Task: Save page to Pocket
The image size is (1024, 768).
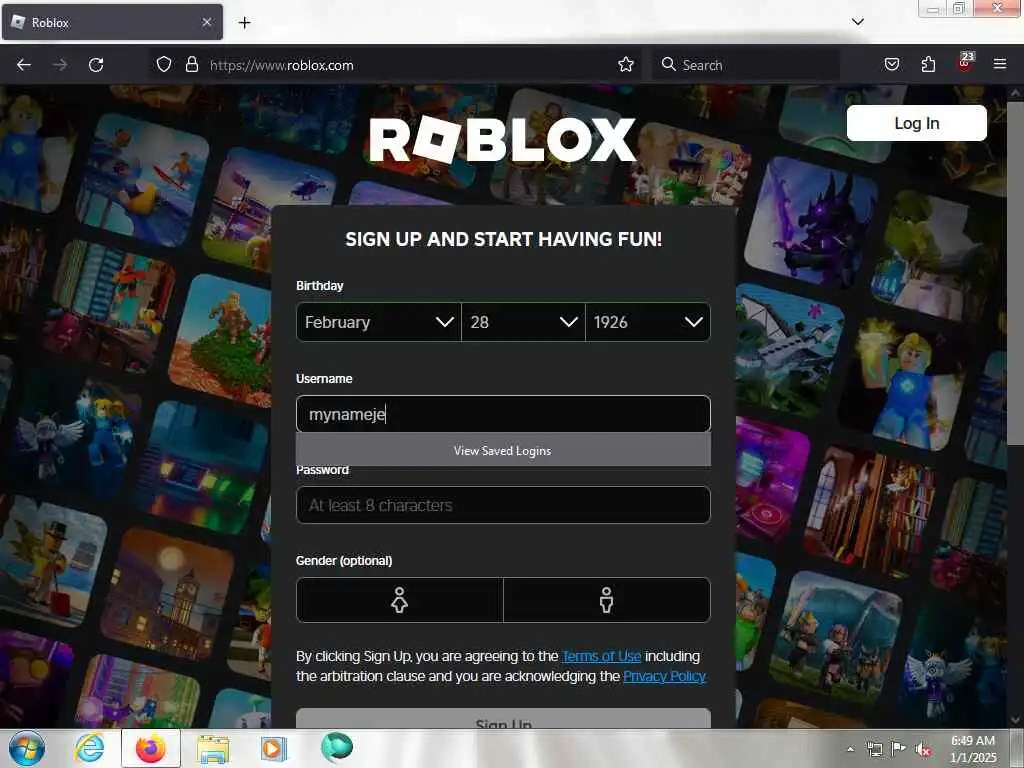Action: pyautogui.click(x=892, y=65)
